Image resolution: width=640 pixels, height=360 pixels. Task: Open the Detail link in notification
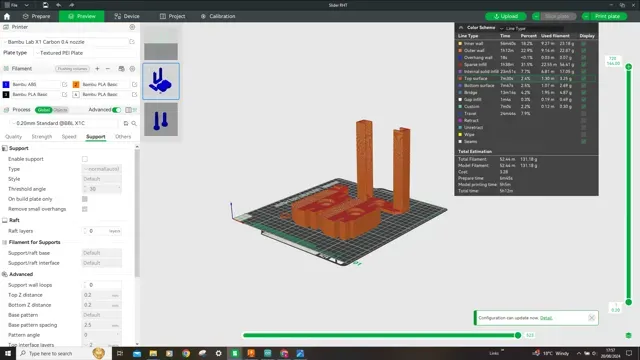(546, 318)
